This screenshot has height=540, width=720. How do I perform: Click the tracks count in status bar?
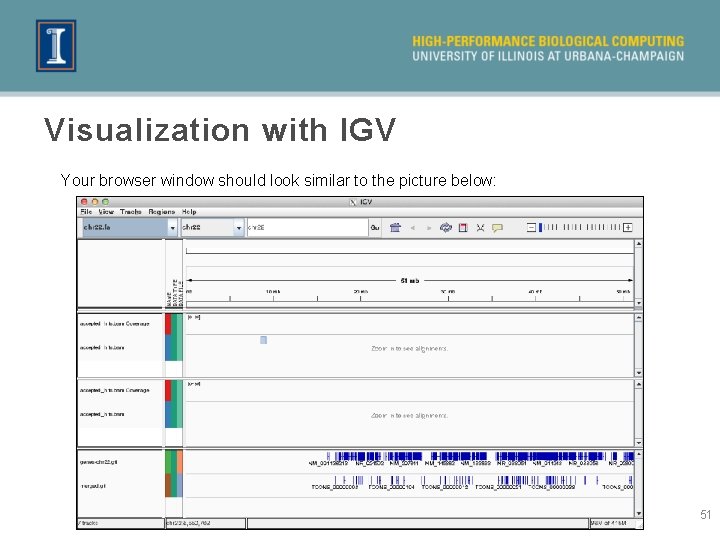click(88, 523)
